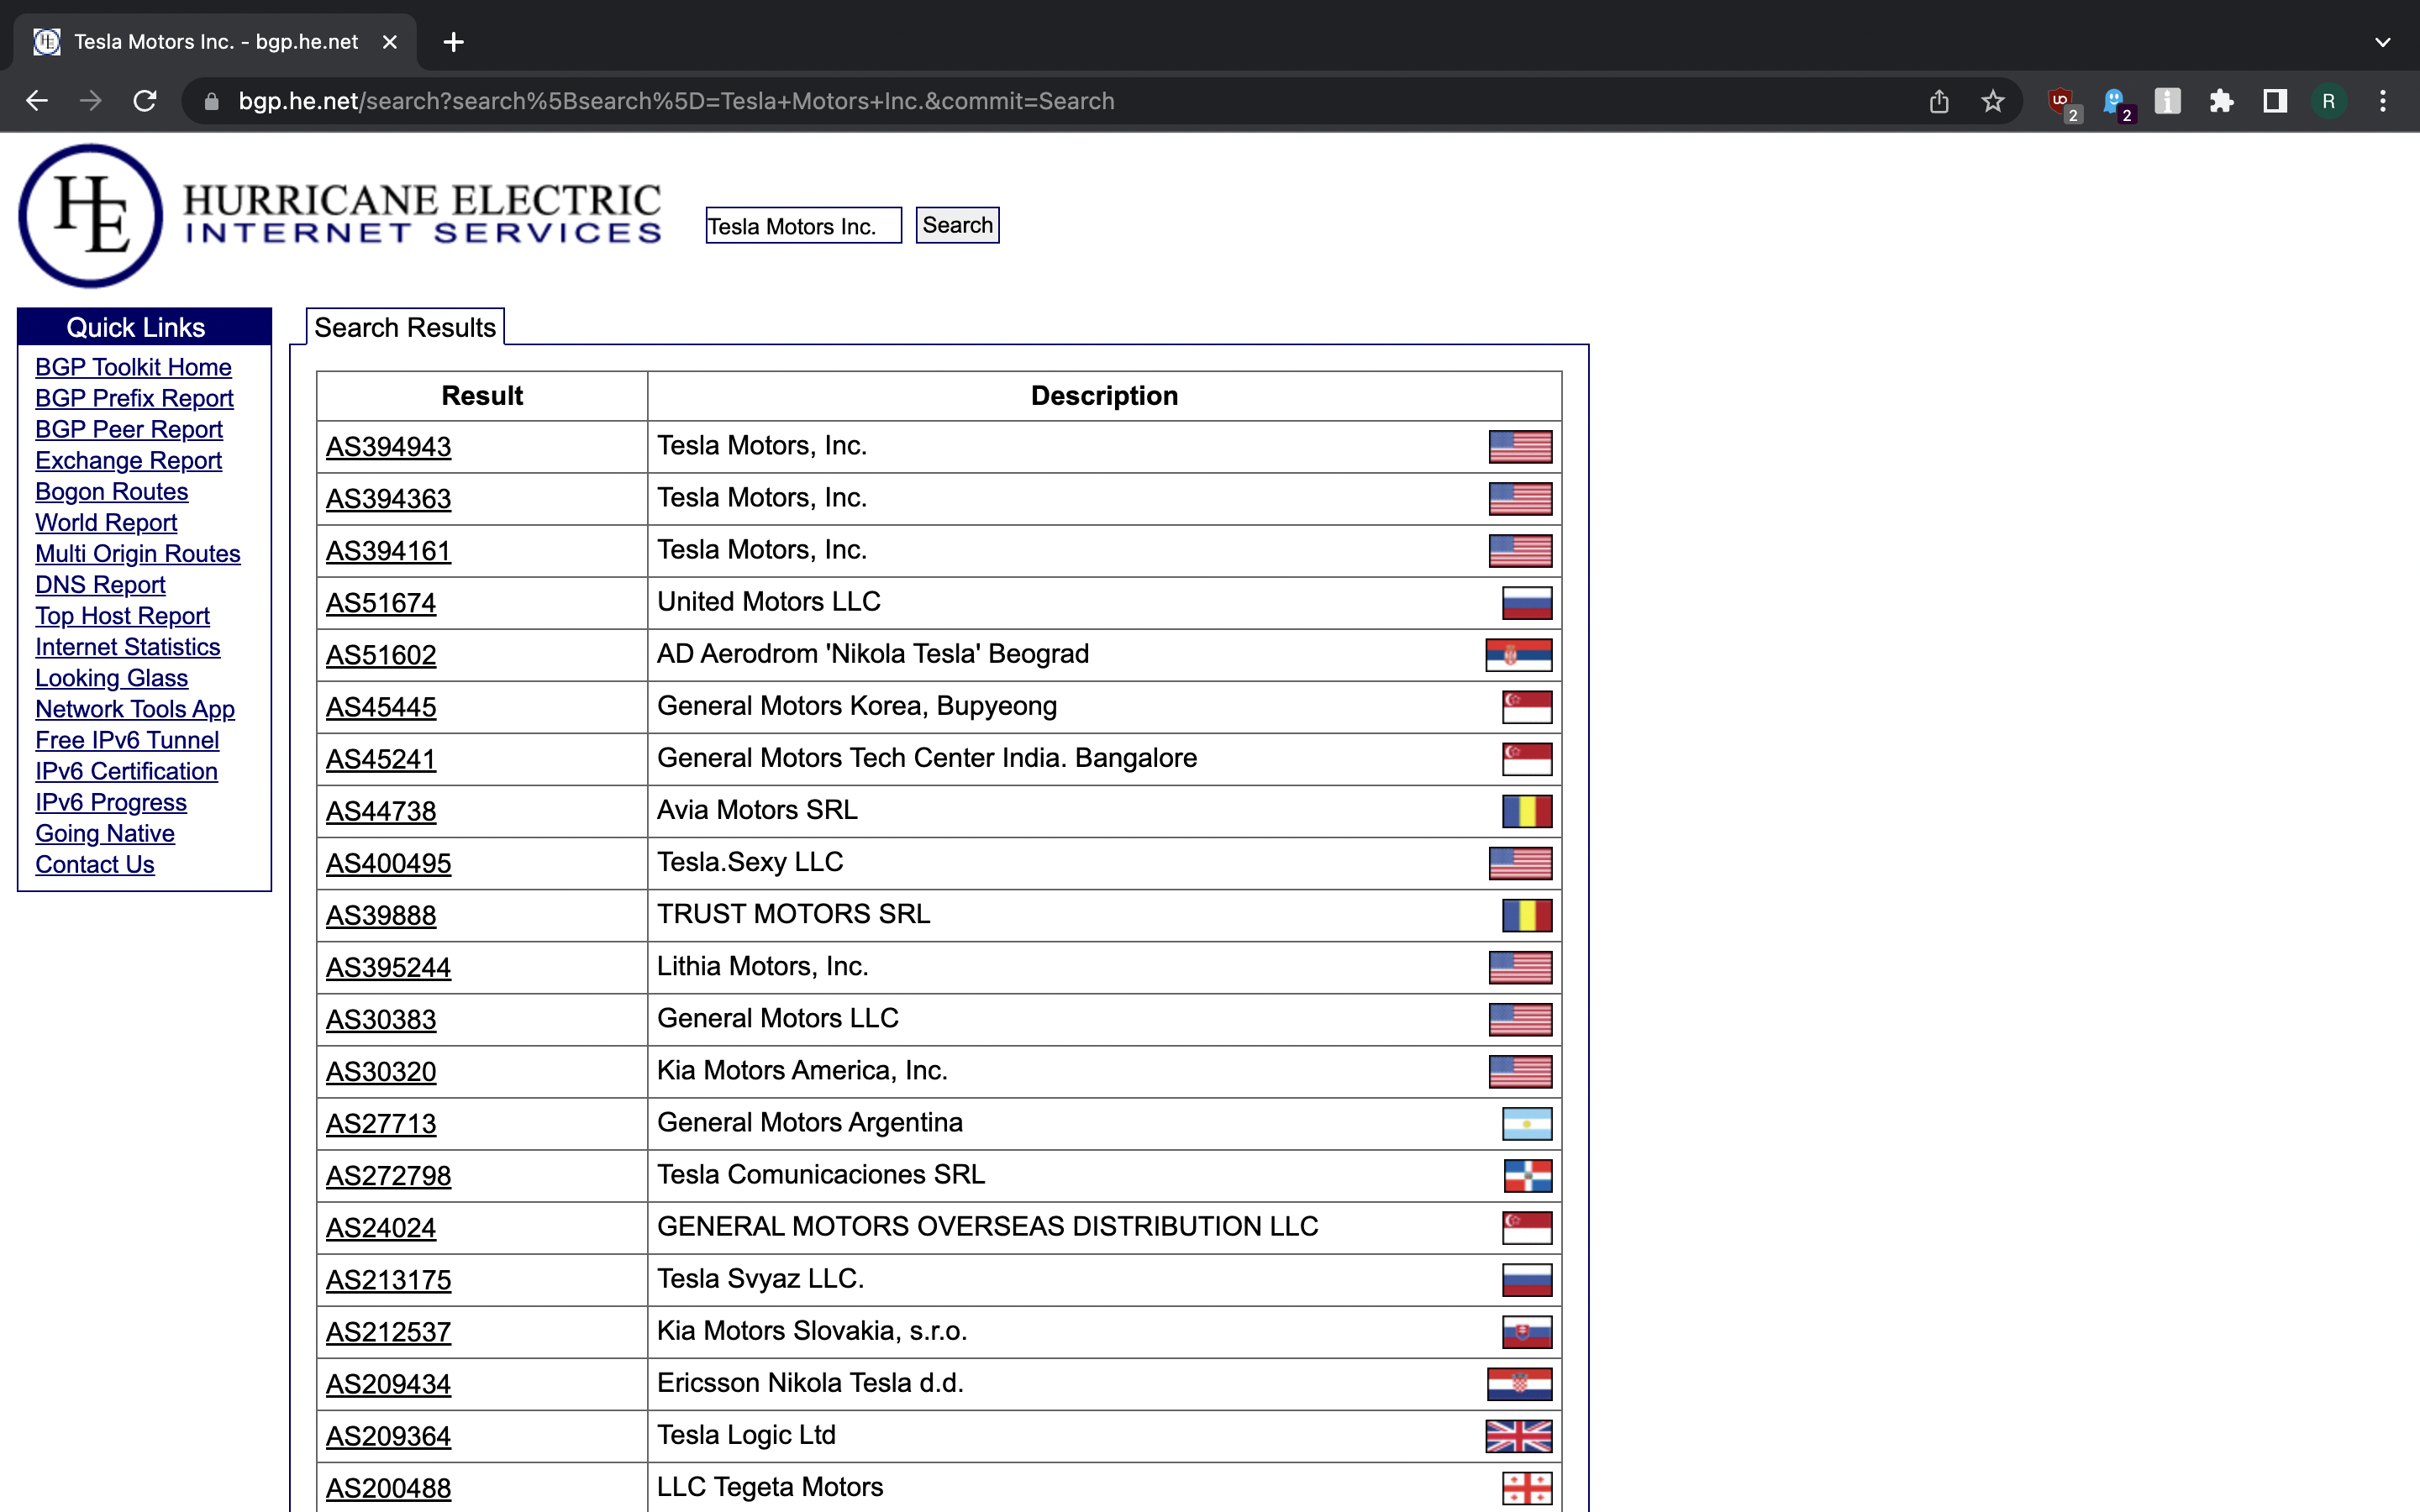Open the AS394161 result link
The width and height of the screenshot is (2420, 1512).
point(388,551)
